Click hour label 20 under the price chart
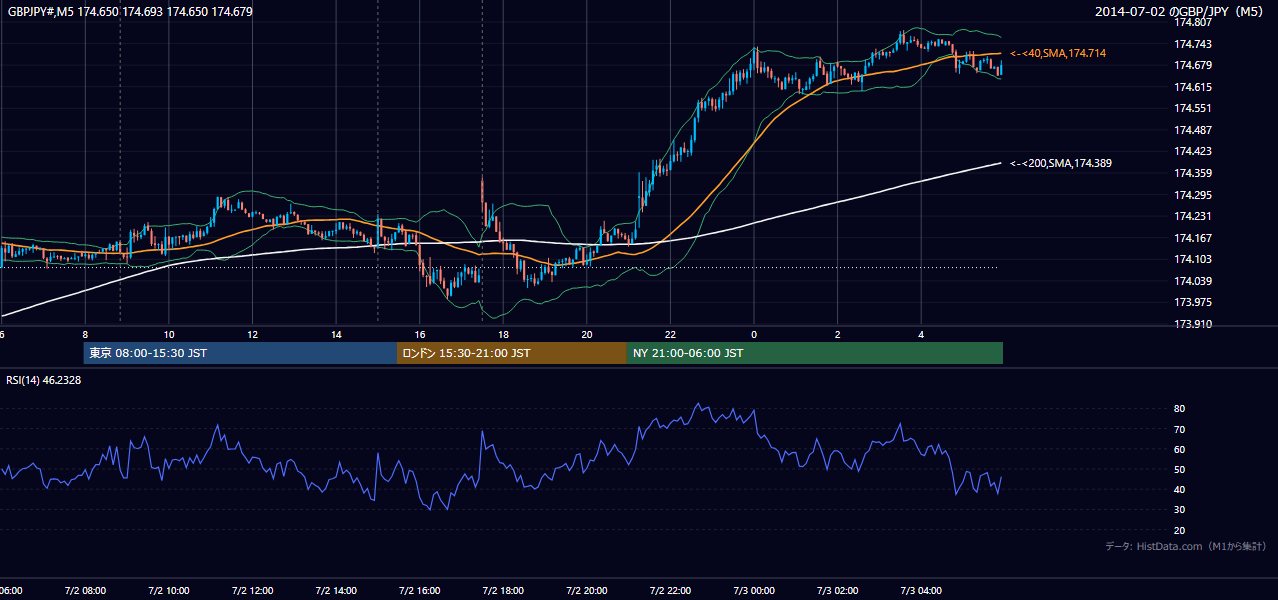1278x600 pixels. (587, 334)
